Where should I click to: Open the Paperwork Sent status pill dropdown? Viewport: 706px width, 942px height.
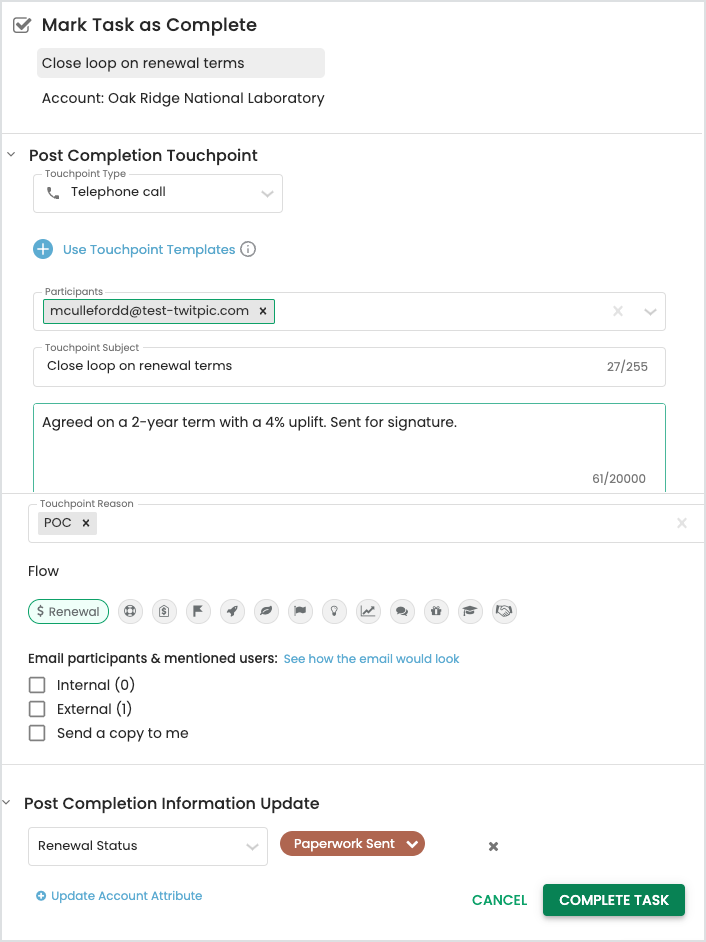[352, 843]
